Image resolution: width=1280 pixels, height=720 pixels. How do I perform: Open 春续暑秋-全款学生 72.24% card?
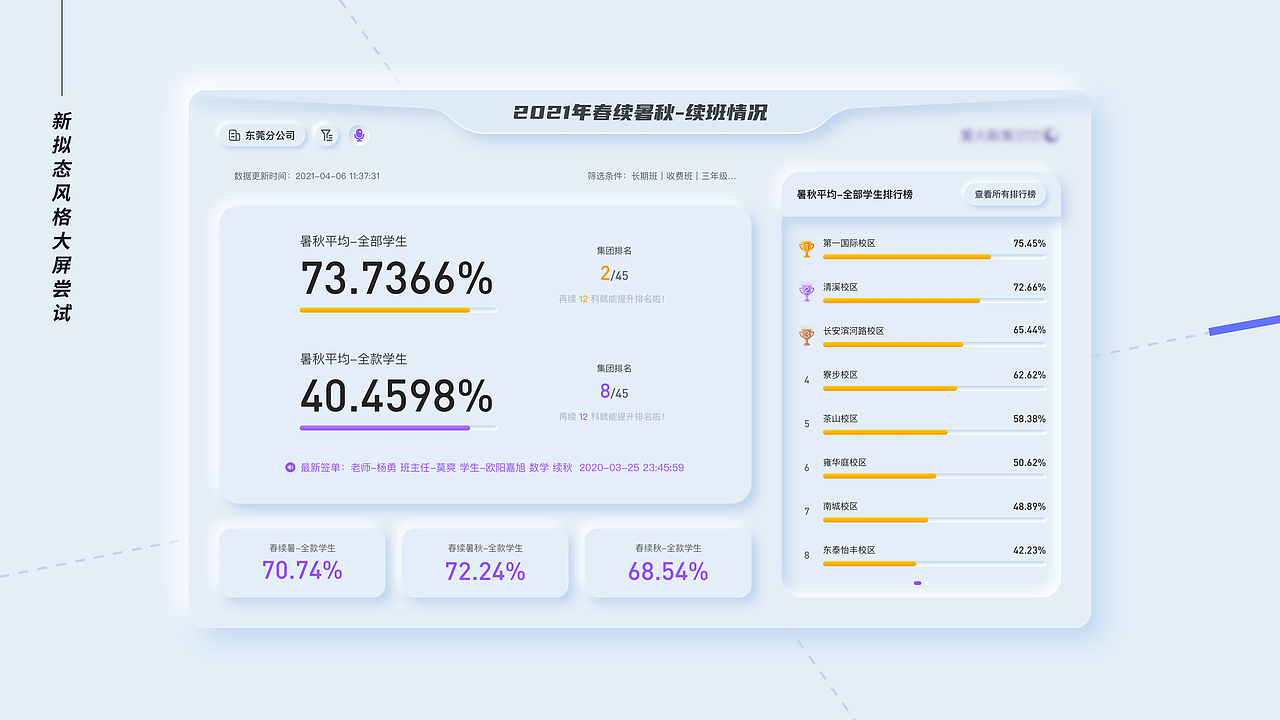[x=485, y=564]
